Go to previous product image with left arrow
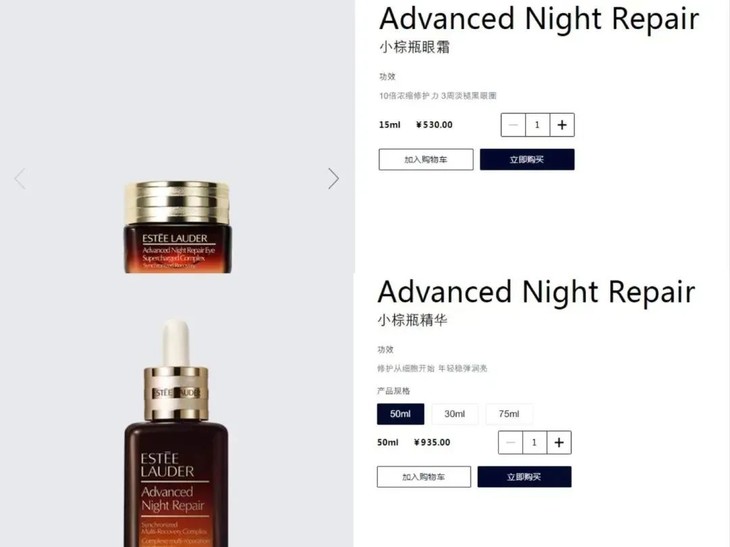This screenshot has height=547, width=730. tap(20, 179)
